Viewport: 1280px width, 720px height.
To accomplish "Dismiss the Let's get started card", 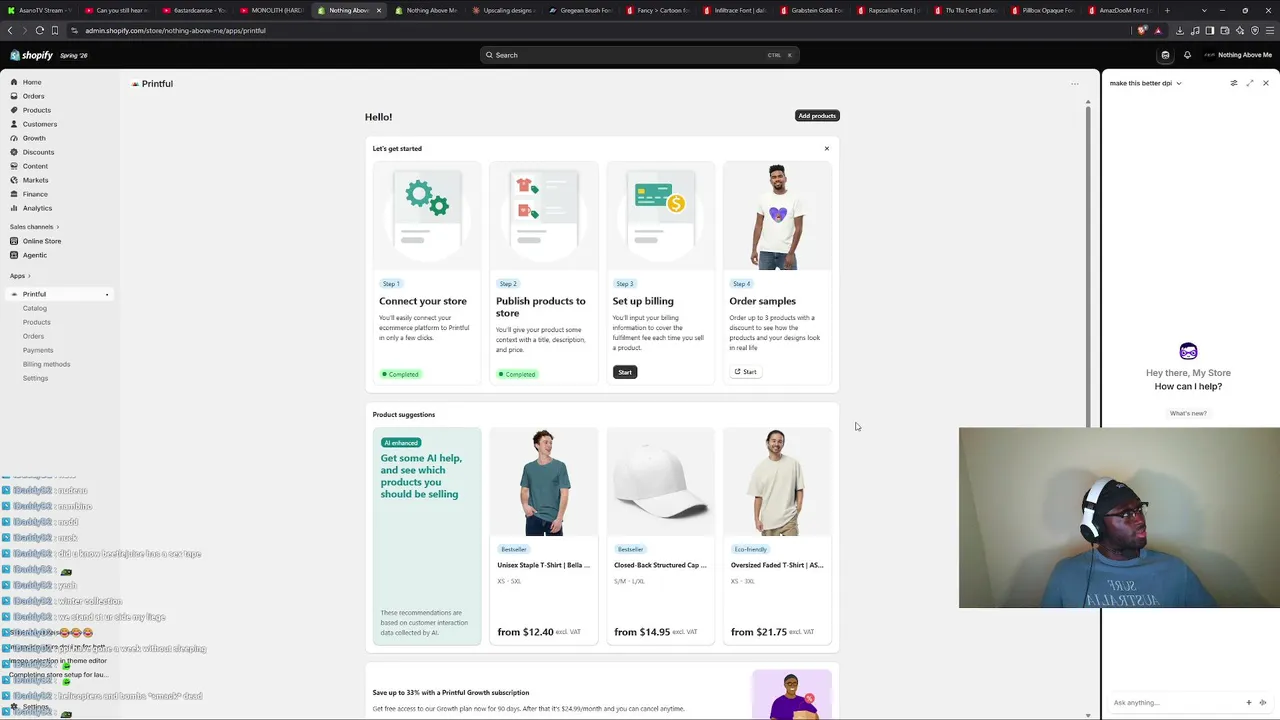I will [827, 148].
